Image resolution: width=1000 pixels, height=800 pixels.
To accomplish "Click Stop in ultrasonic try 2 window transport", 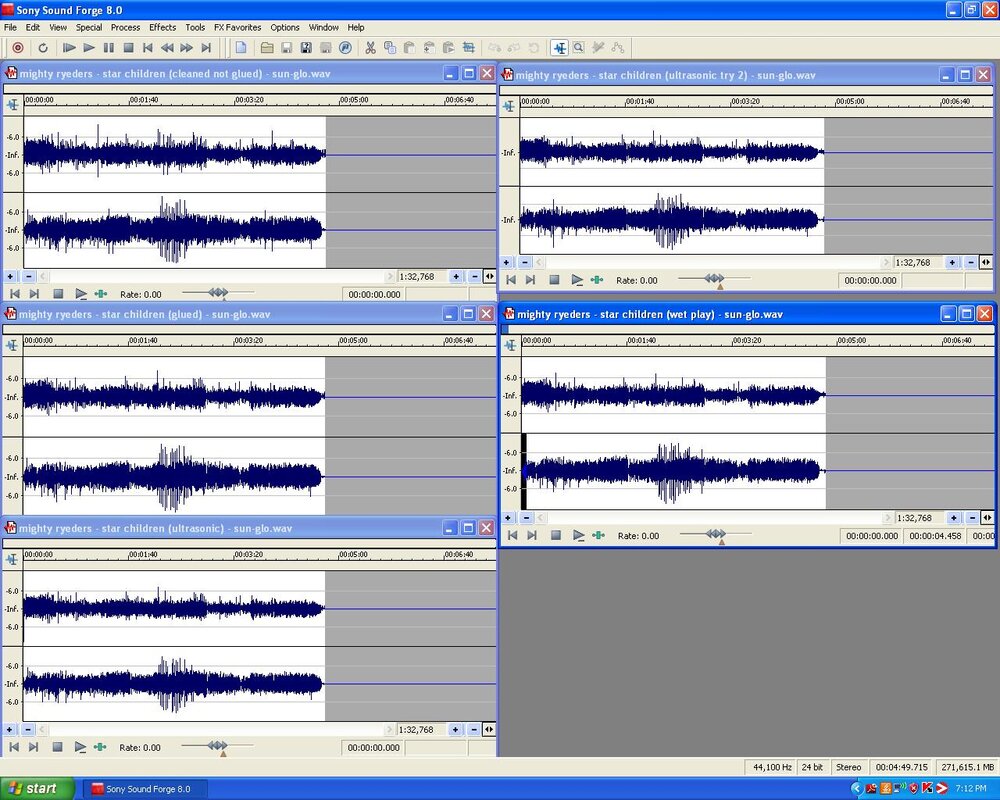I will (554, 280).
